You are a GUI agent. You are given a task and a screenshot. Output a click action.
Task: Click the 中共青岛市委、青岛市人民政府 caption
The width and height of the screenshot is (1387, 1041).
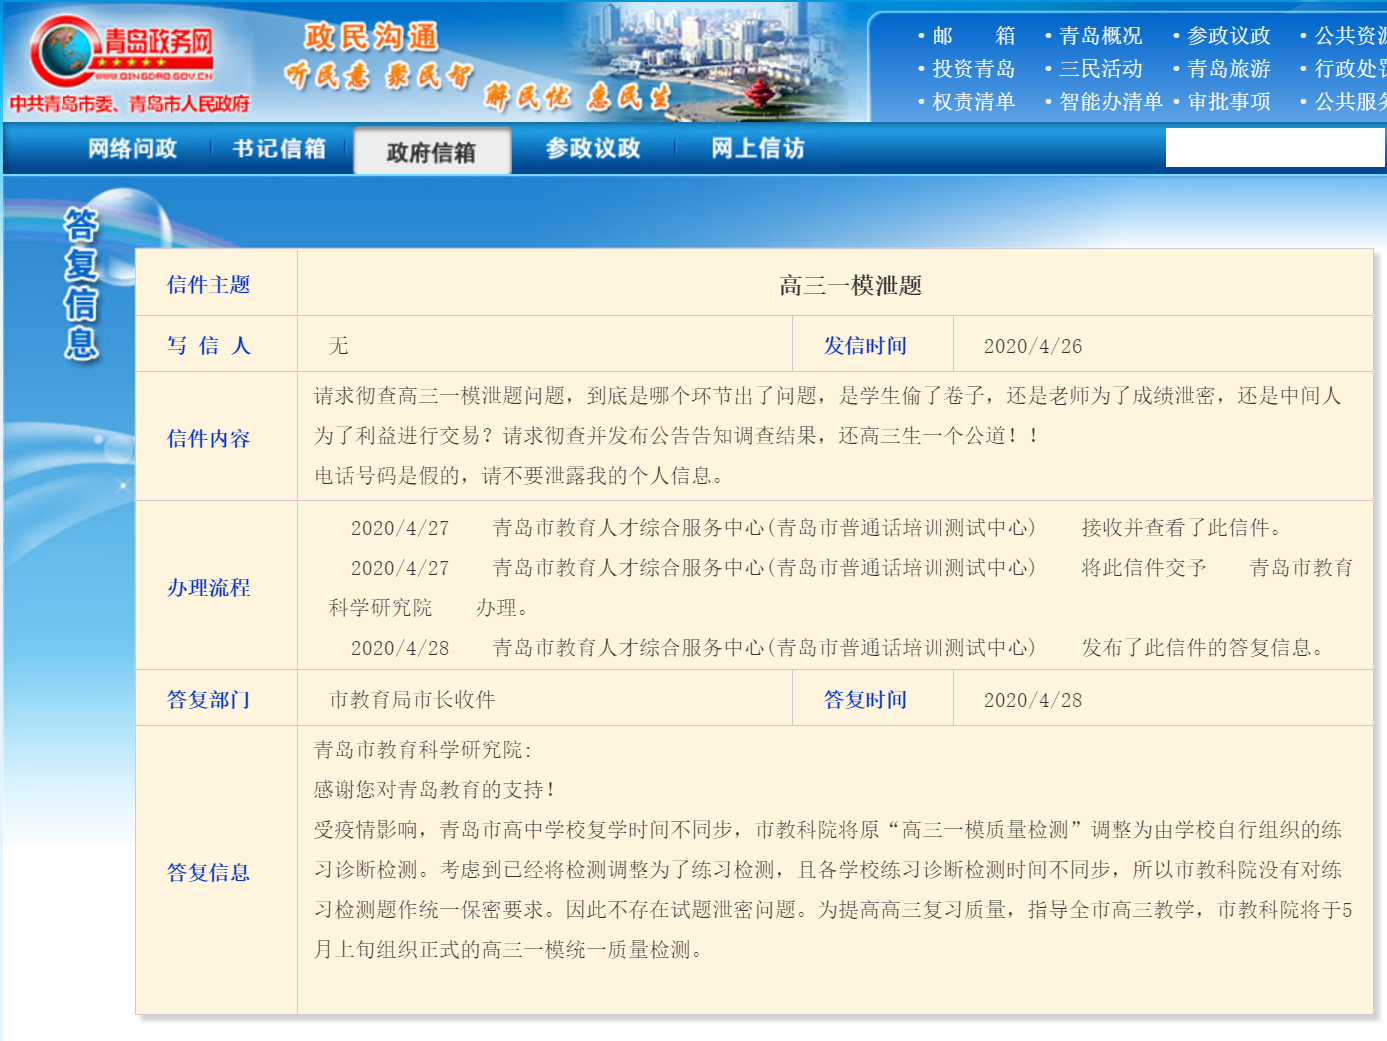(129, 104)
